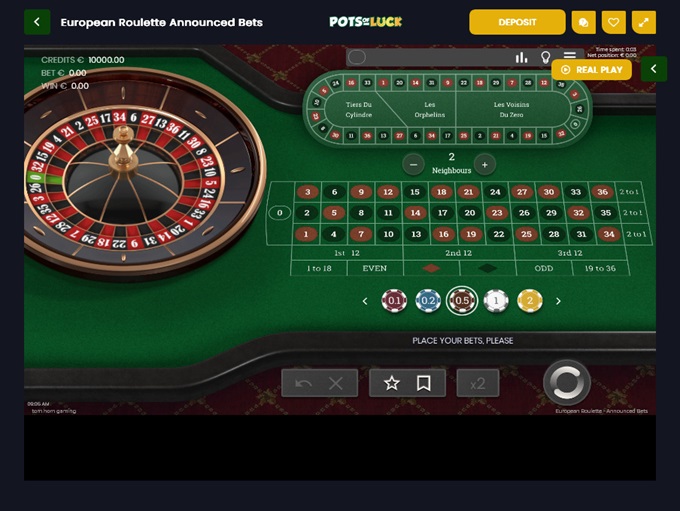The height and width of the screenshot is (511, 680).
Task: Select the 0.1 chip
Action: click(394, 301)
